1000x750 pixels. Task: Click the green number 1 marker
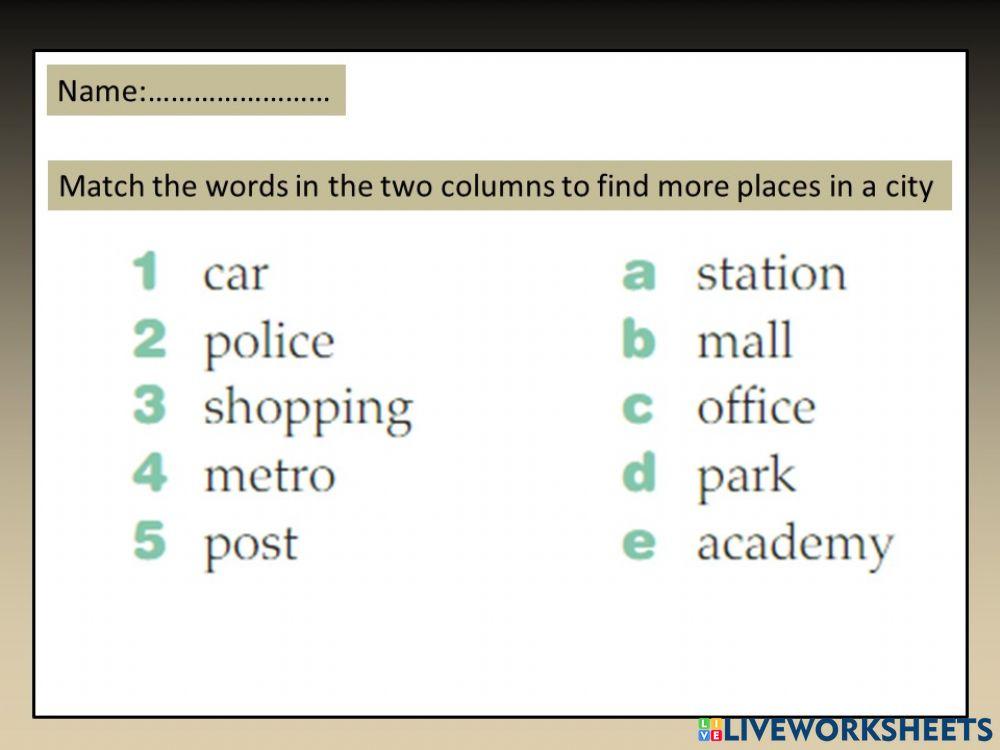pyautogui.click(x=146, y=272)
